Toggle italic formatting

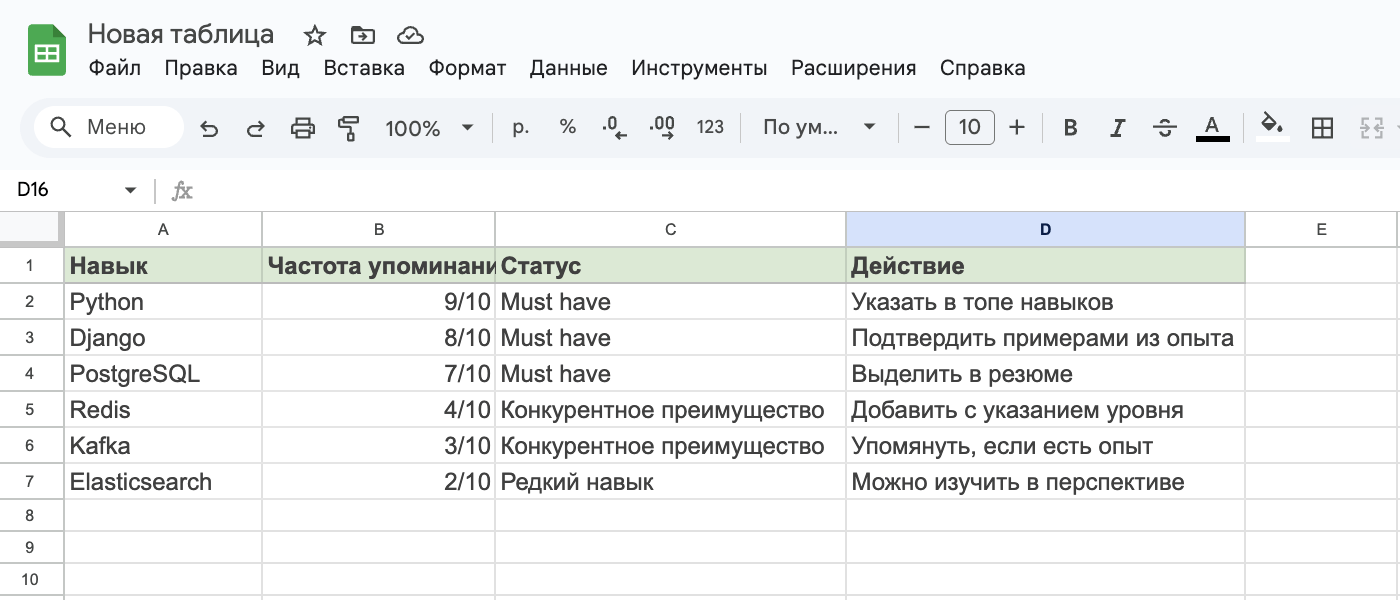[x=1117, y=128]
